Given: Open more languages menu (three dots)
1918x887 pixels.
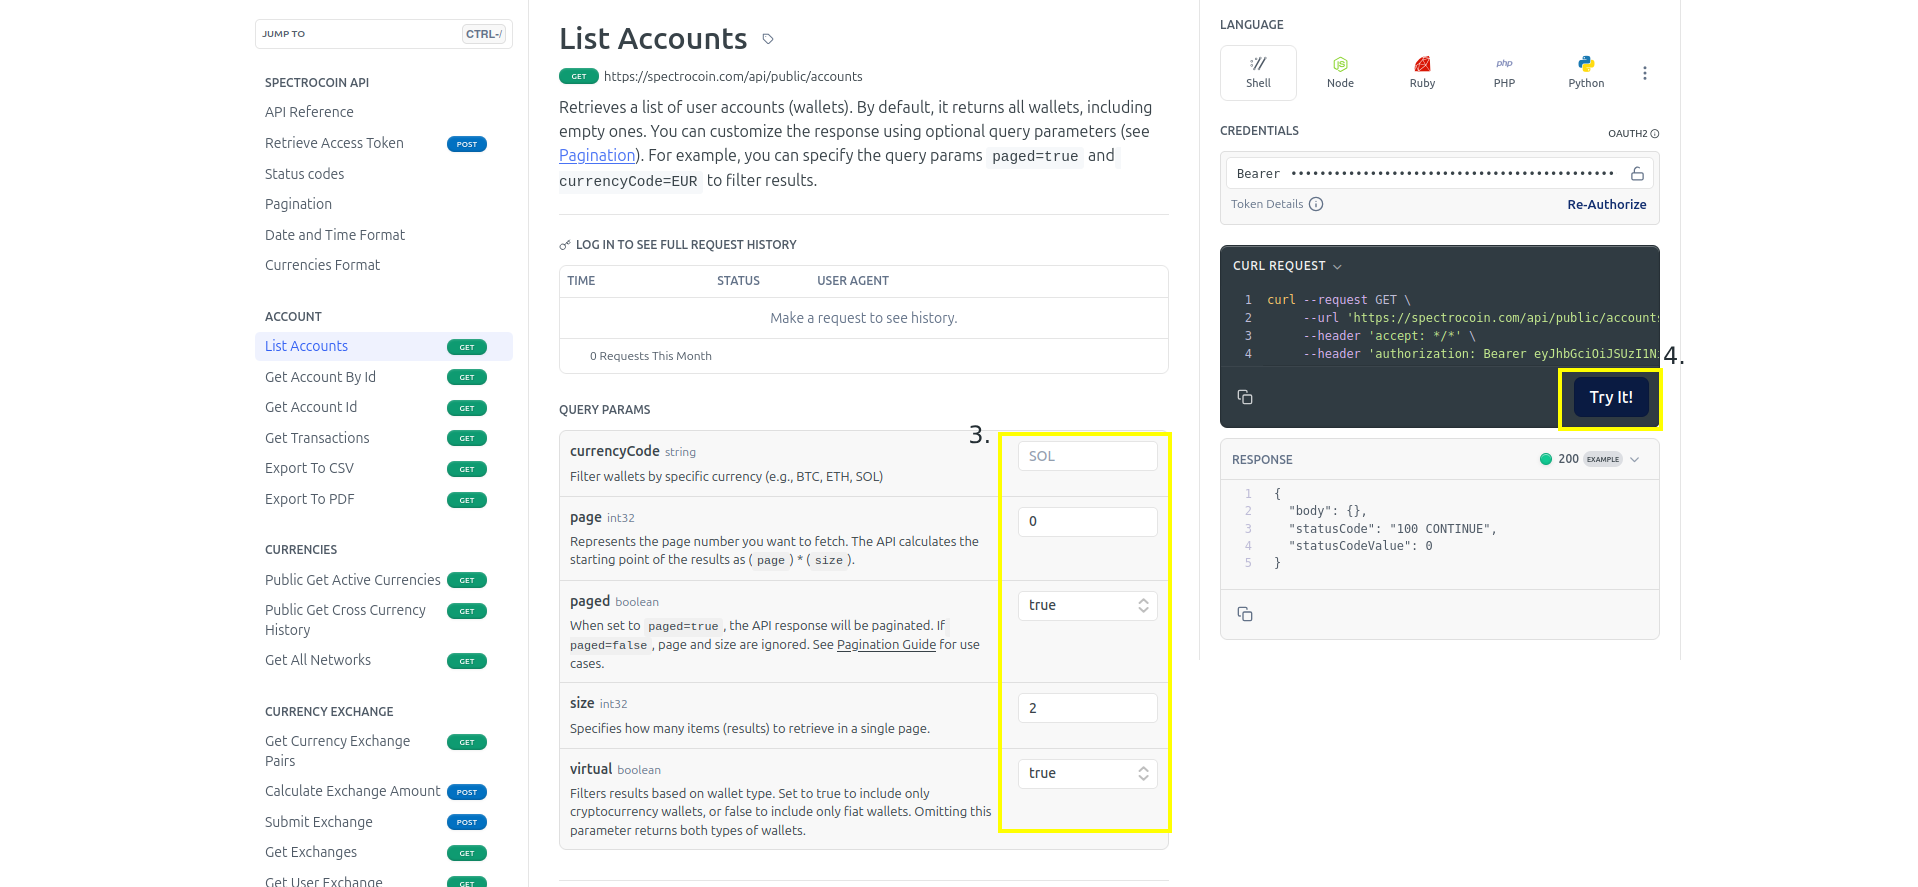Looking at the screenshot, I should [x=1645, y=73].
